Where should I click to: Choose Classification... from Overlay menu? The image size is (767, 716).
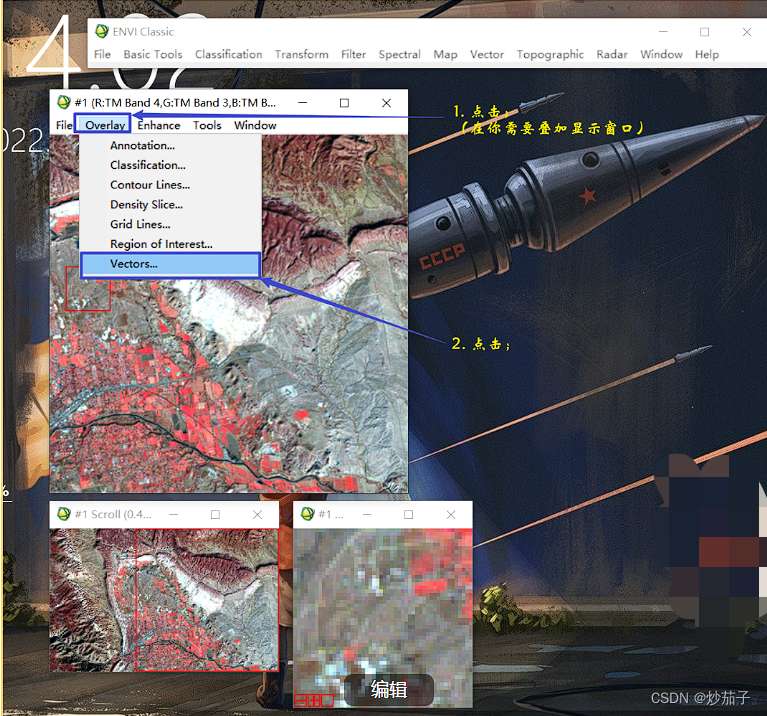pyautogui.click(x=148, y=165)
